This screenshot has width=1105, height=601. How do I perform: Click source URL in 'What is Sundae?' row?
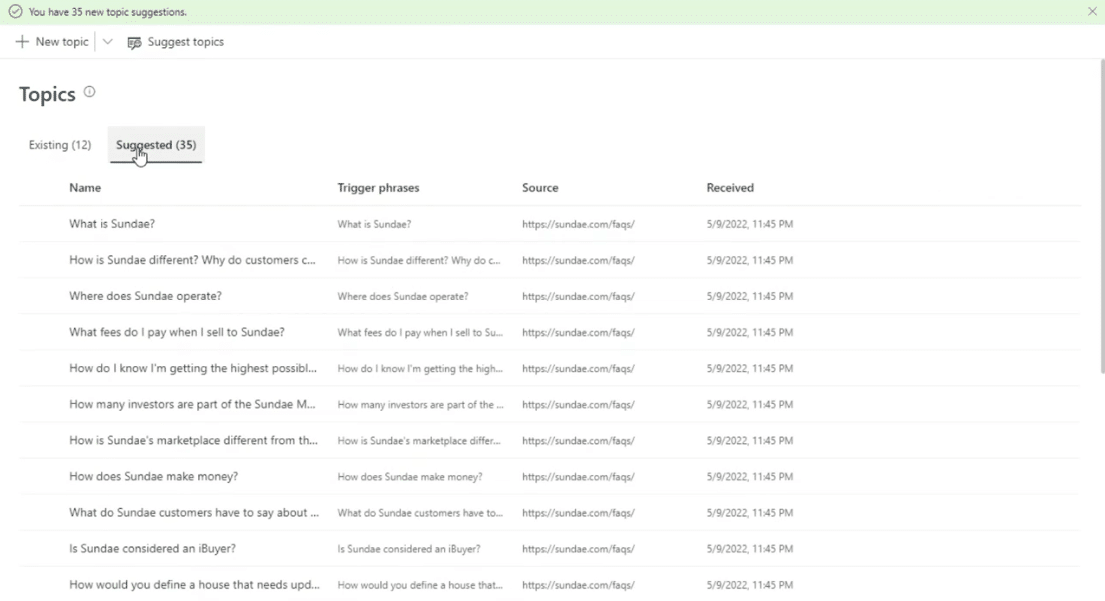[578, 224]
